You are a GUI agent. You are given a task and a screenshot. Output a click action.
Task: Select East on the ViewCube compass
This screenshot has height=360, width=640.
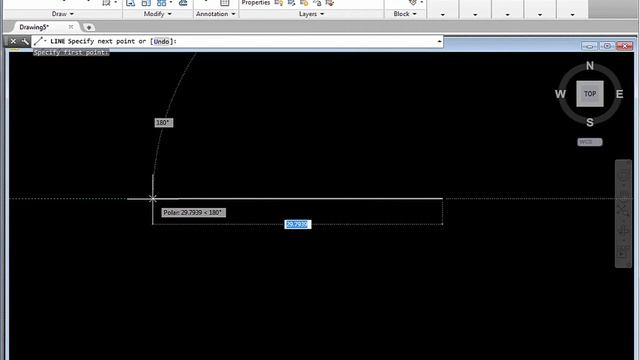pyautogui.click(x=619, y=94)
